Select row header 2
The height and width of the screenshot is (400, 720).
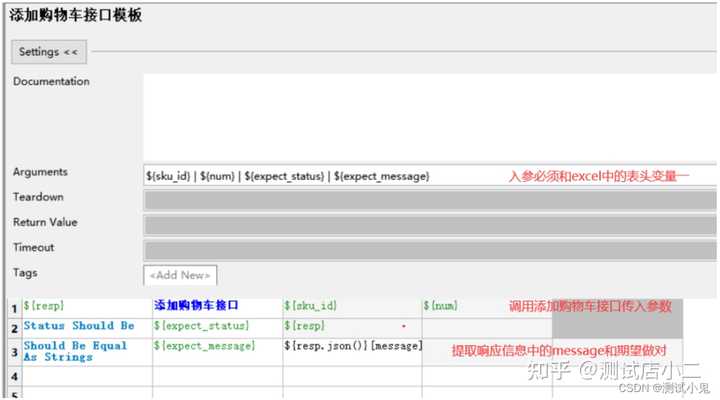coord(15,328)
